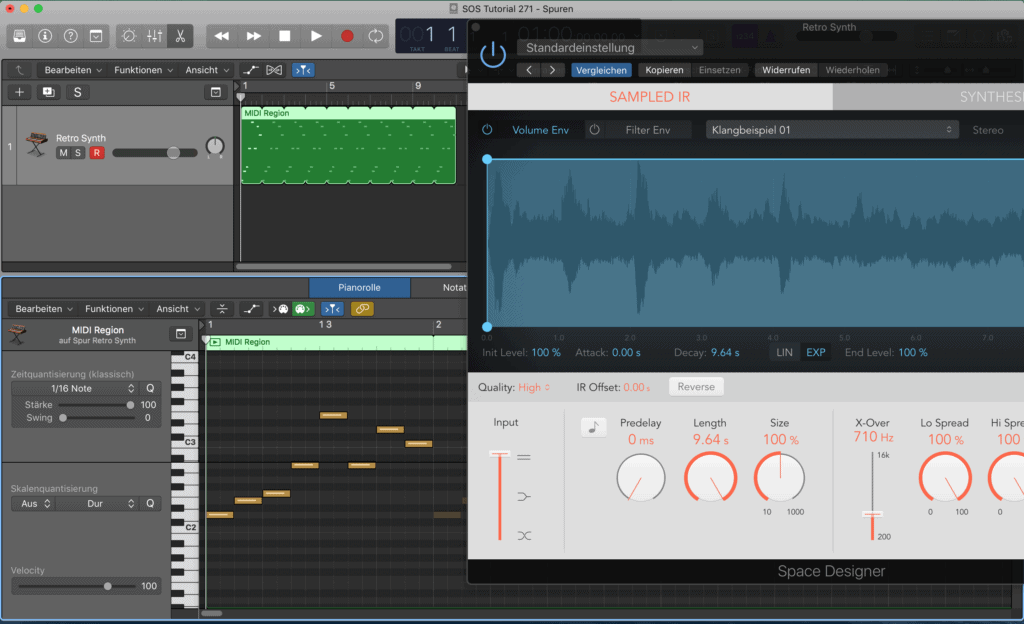
Task: Open the Standardeinstellung preset dropdown
Action: click(x=612, y=47)
